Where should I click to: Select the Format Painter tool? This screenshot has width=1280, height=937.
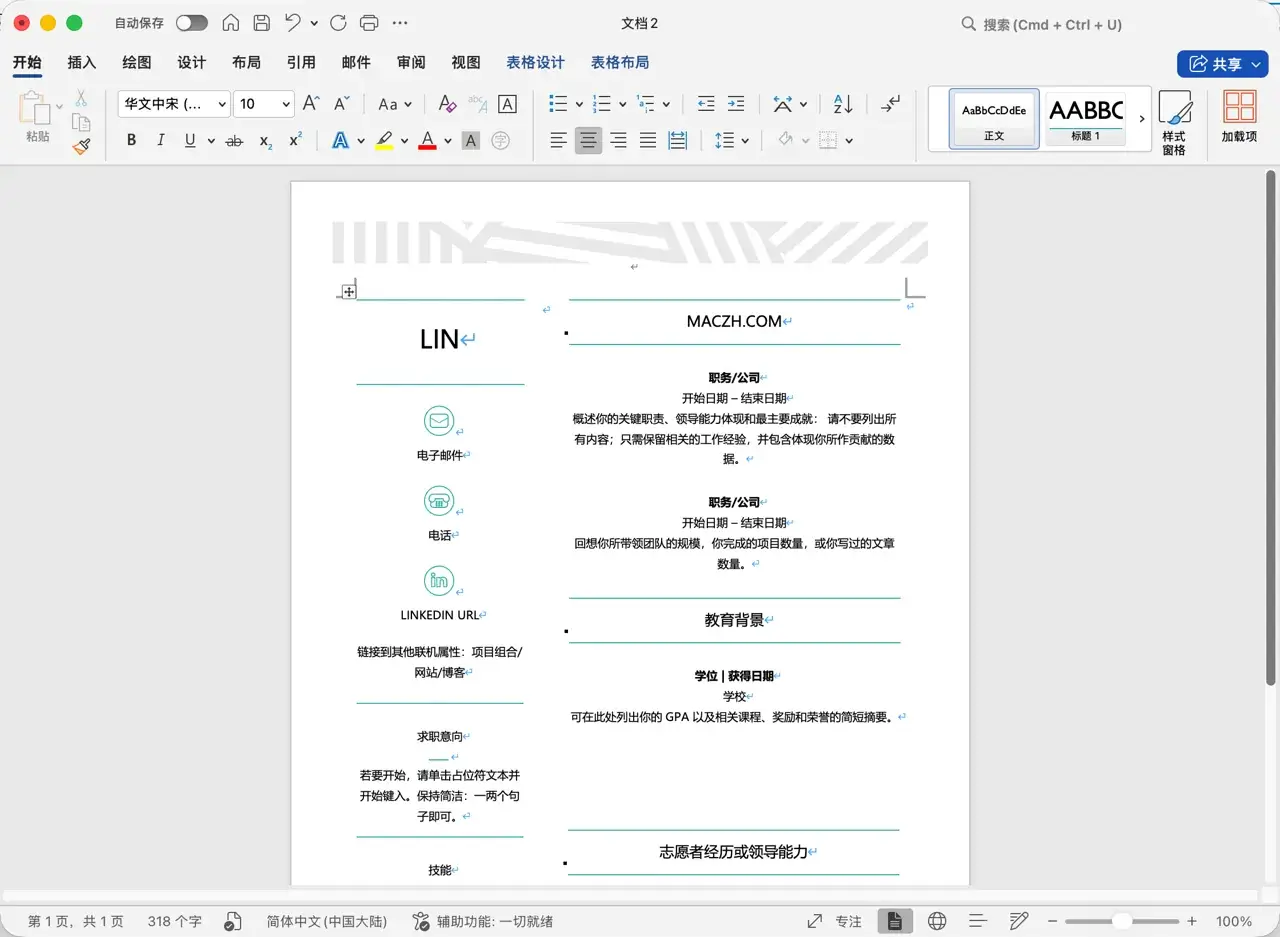[82, 145]
